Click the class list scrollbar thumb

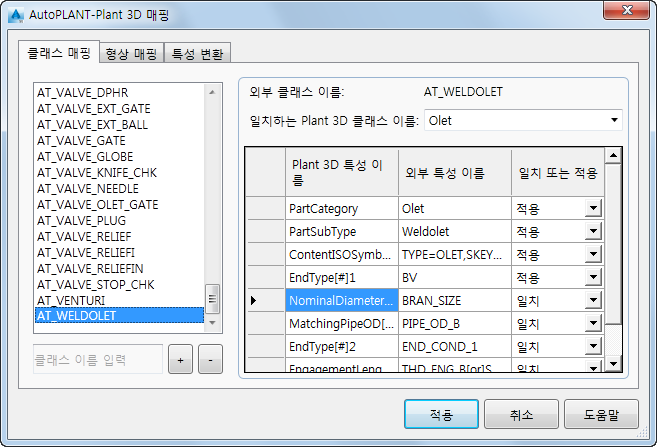tap(212, 299)
